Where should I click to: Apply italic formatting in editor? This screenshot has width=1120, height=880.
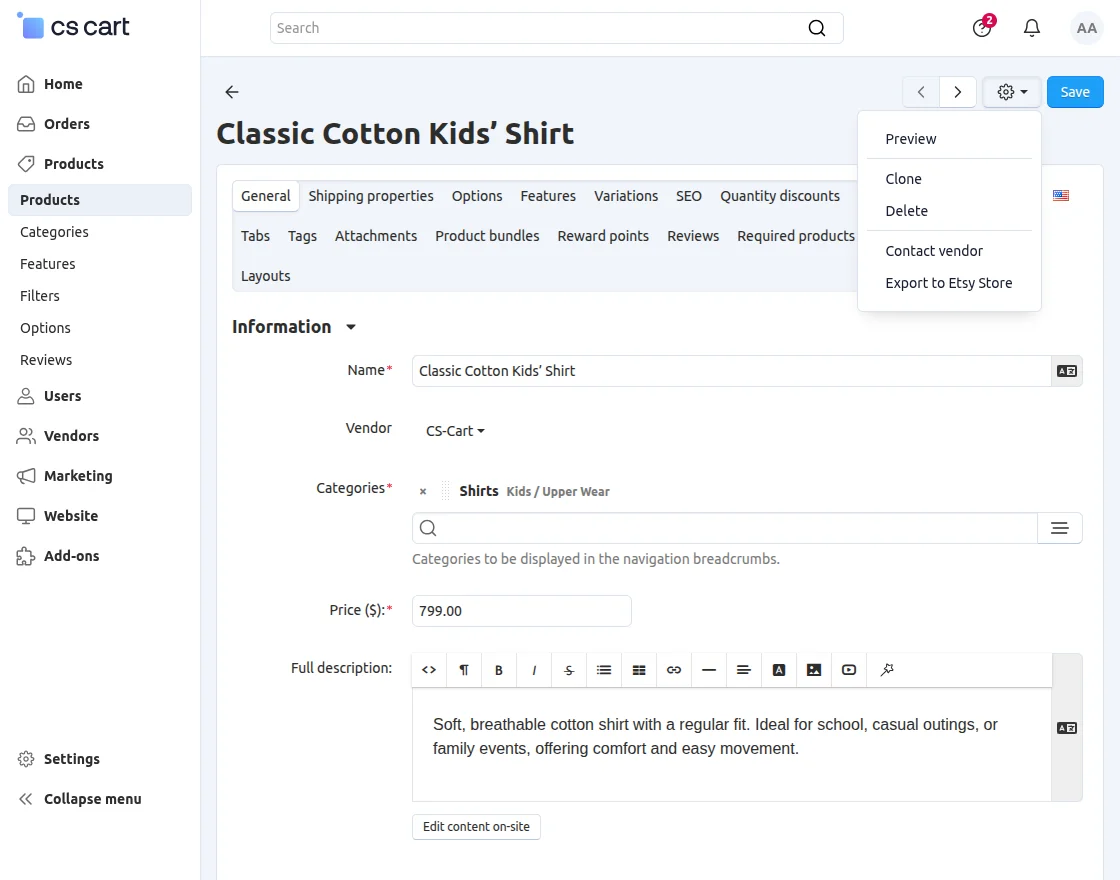534,670
